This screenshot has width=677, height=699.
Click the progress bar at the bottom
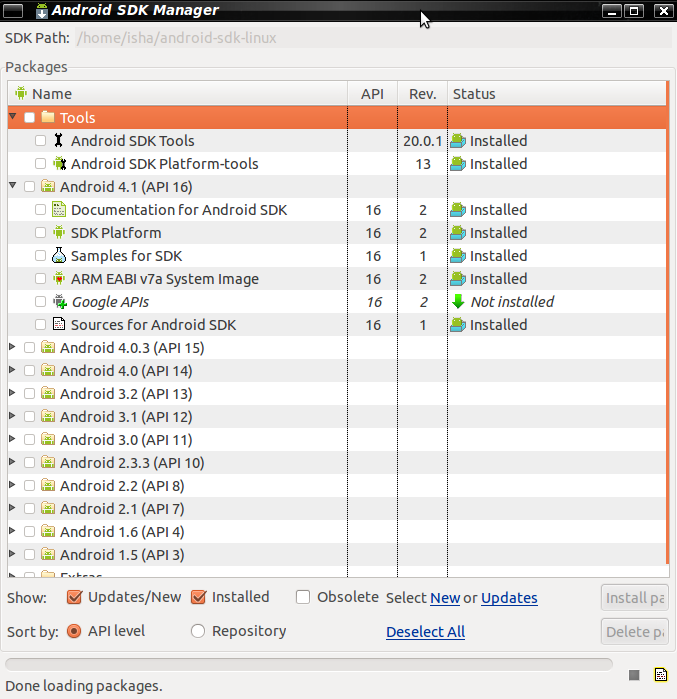309,664
